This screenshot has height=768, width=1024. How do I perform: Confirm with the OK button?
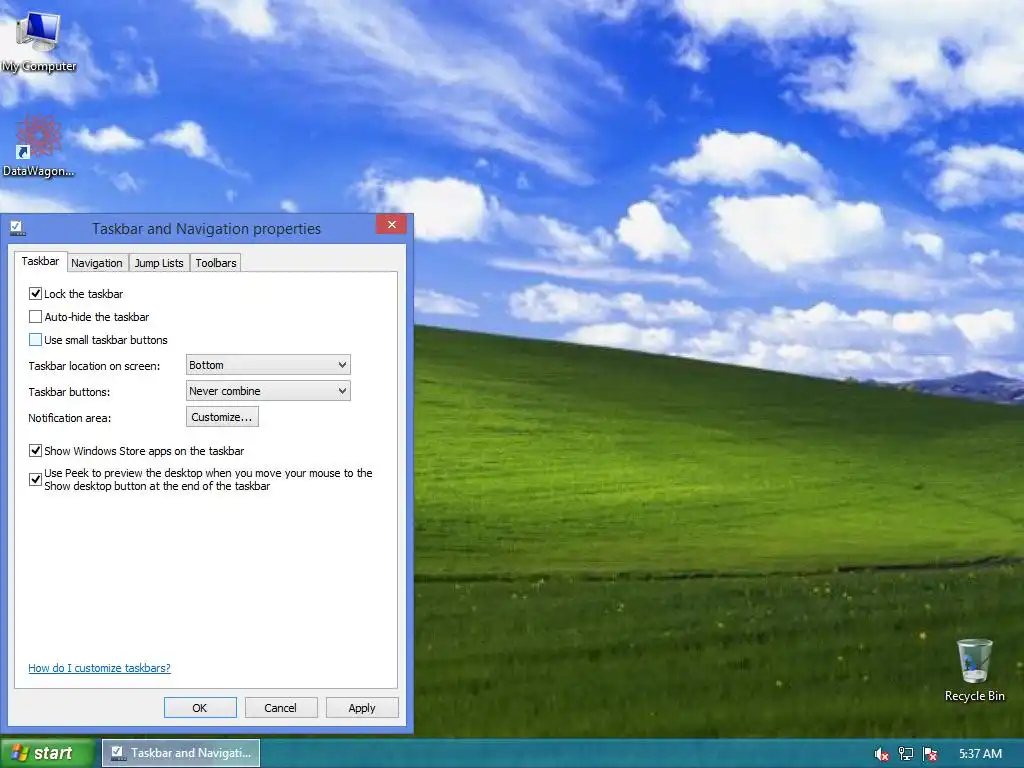[x=200, y=708]
